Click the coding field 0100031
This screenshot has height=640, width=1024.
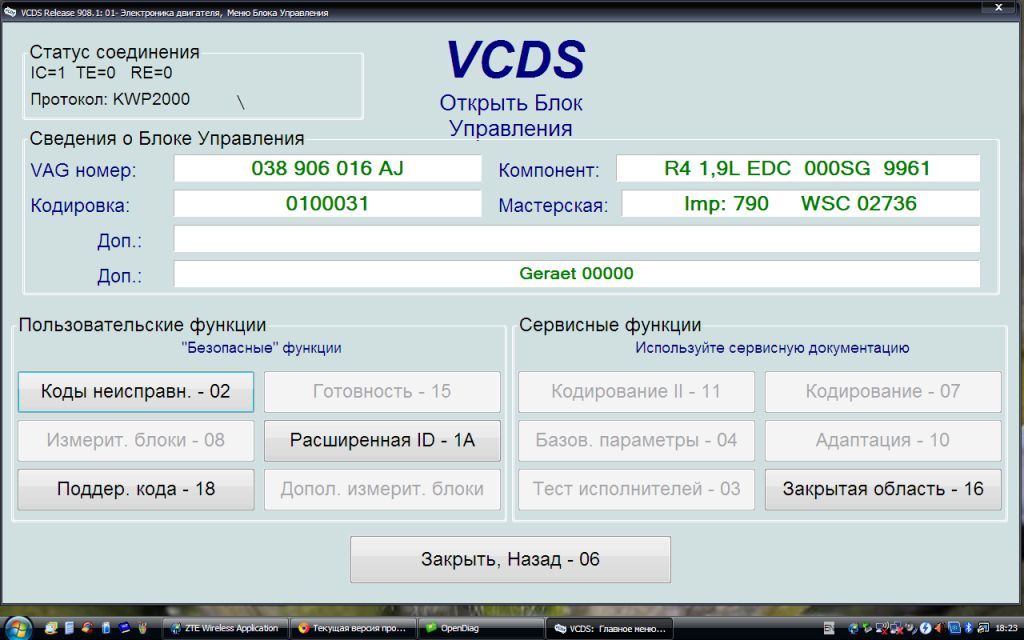pyautogui.click(x=327, y=204)
